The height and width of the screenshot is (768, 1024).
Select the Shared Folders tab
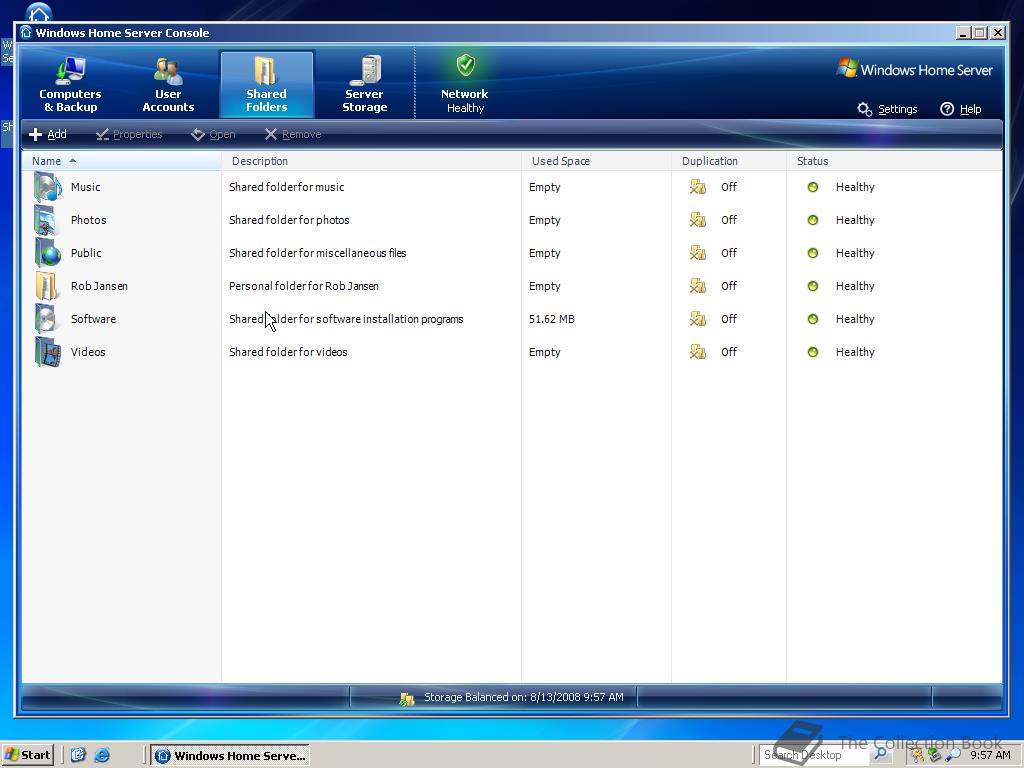(266, 85)
